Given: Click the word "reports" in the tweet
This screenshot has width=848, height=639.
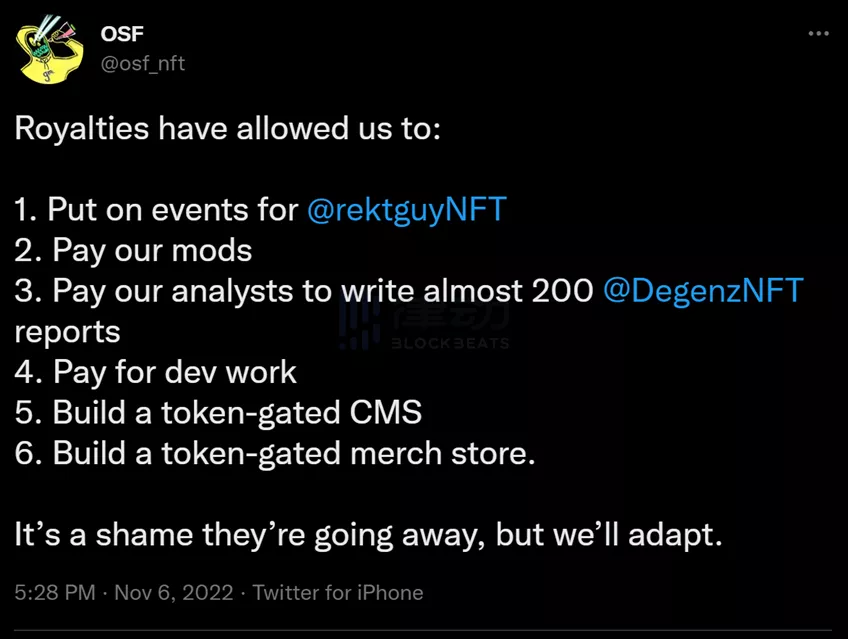Looking at the screenshot, I should (x=67, y=331).
